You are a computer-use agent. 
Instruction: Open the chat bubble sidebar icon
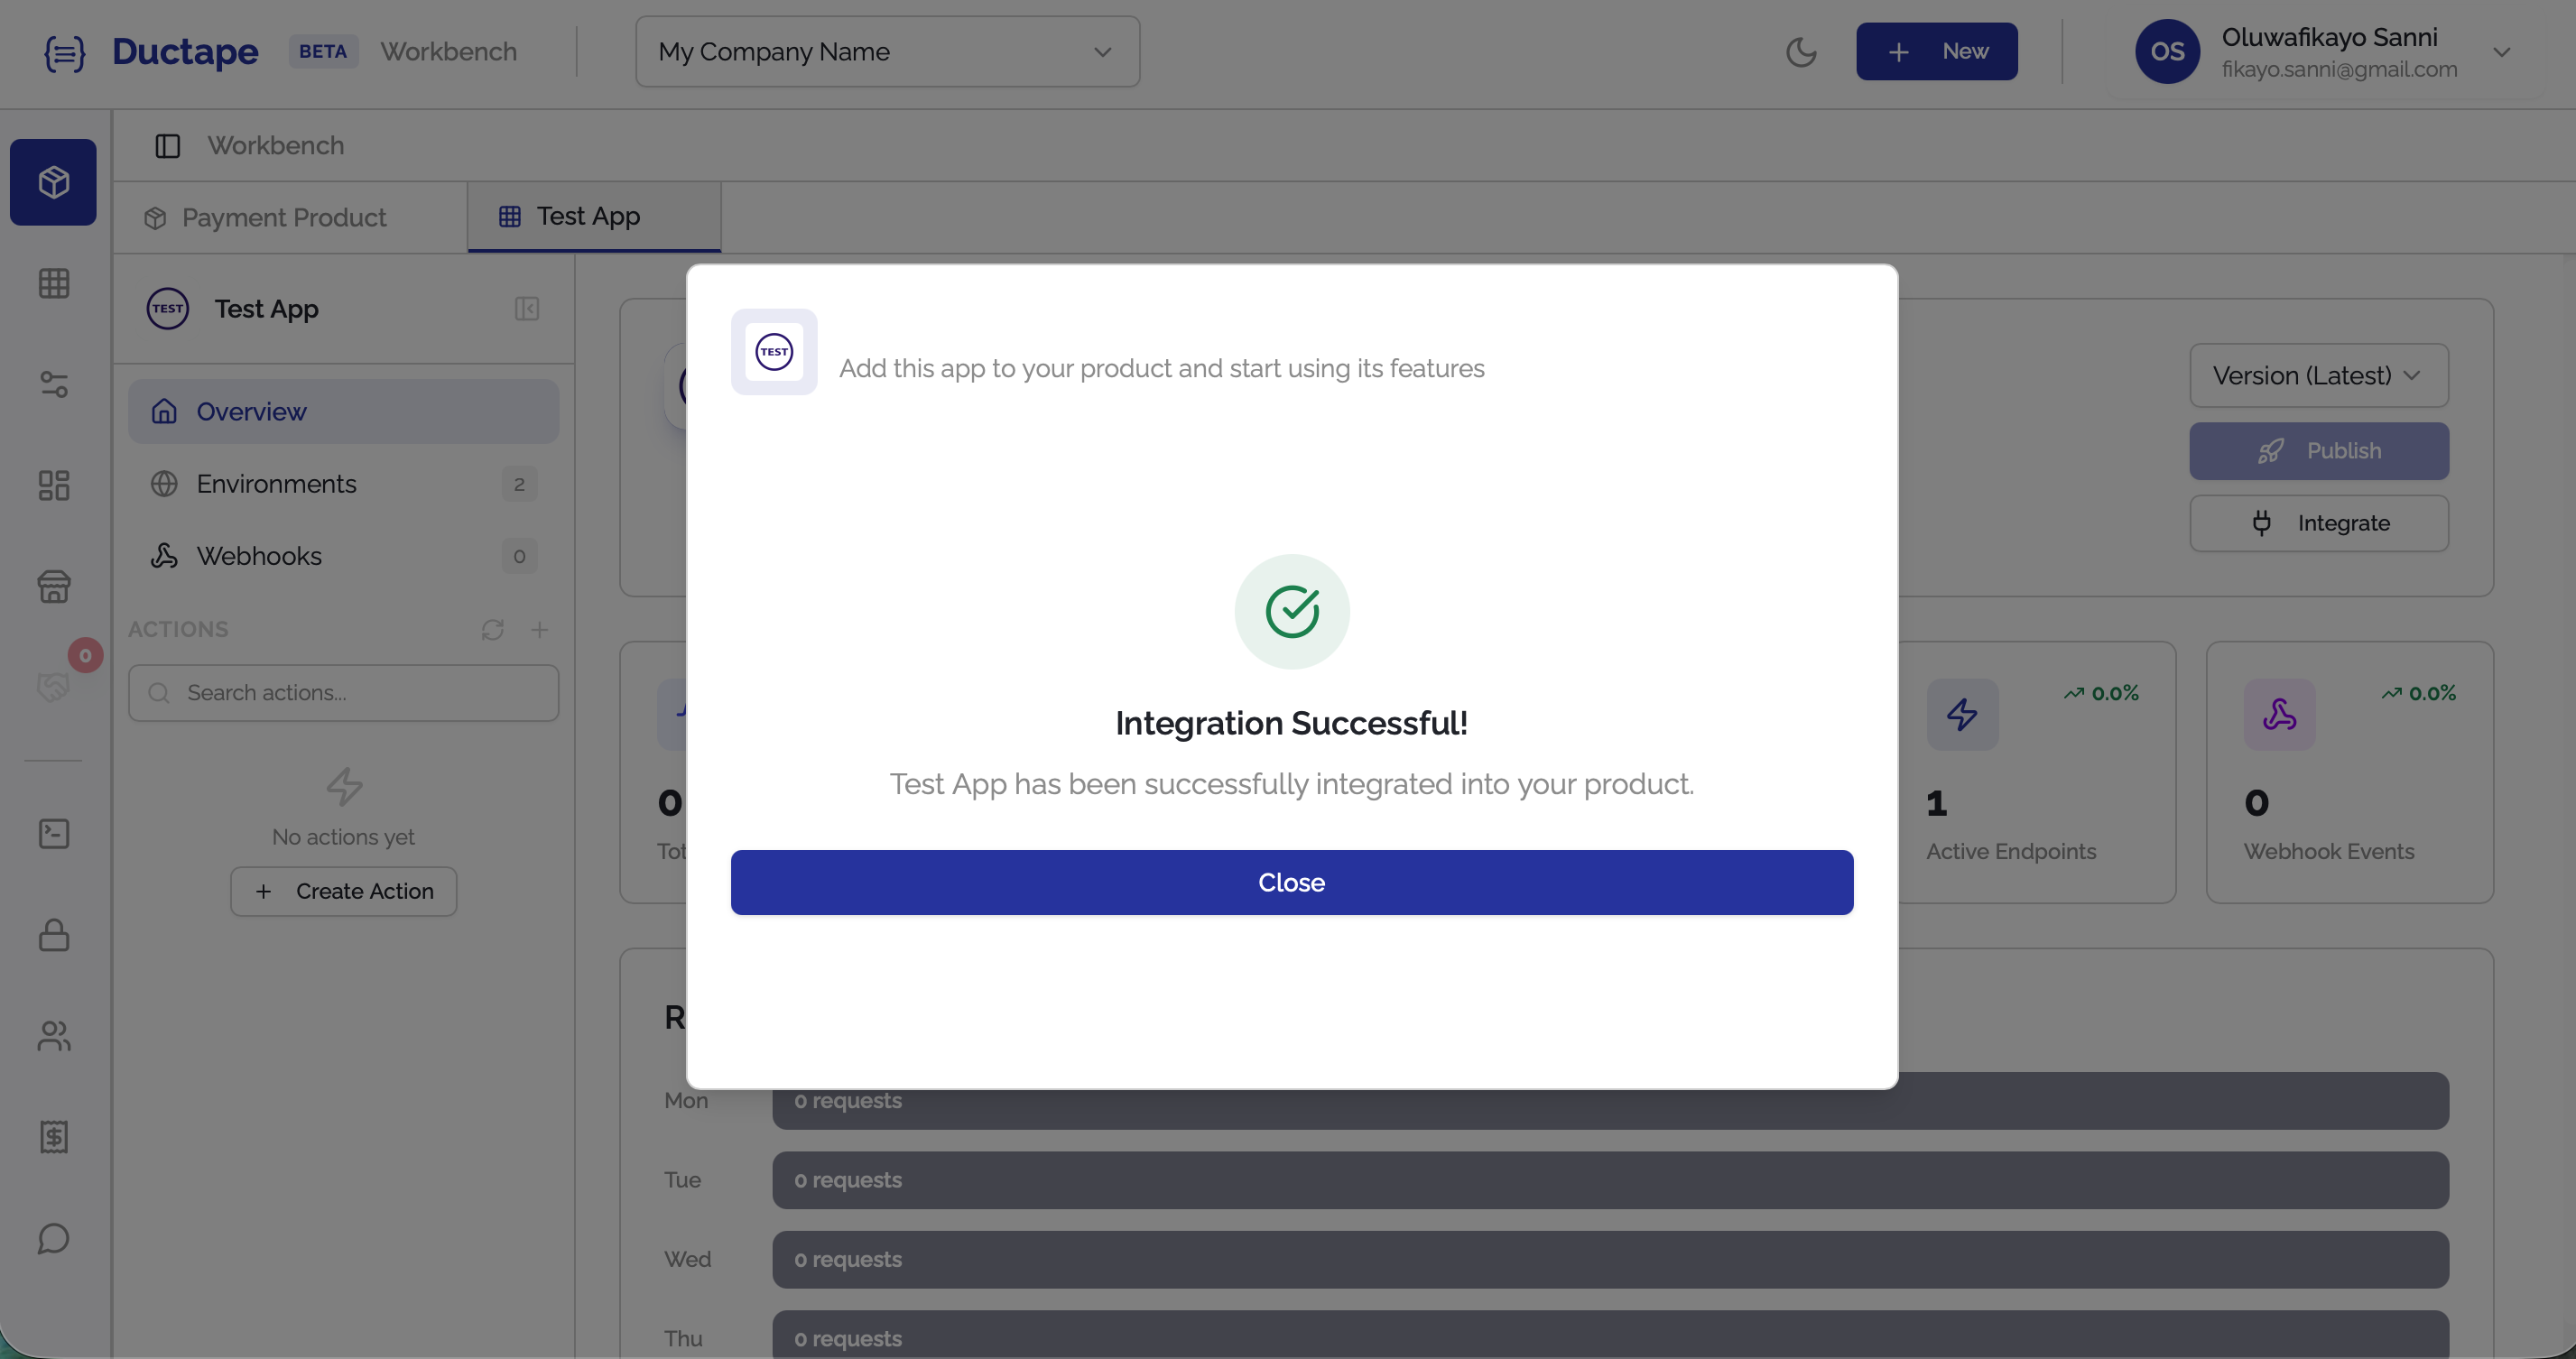[x=53, y=1238]
